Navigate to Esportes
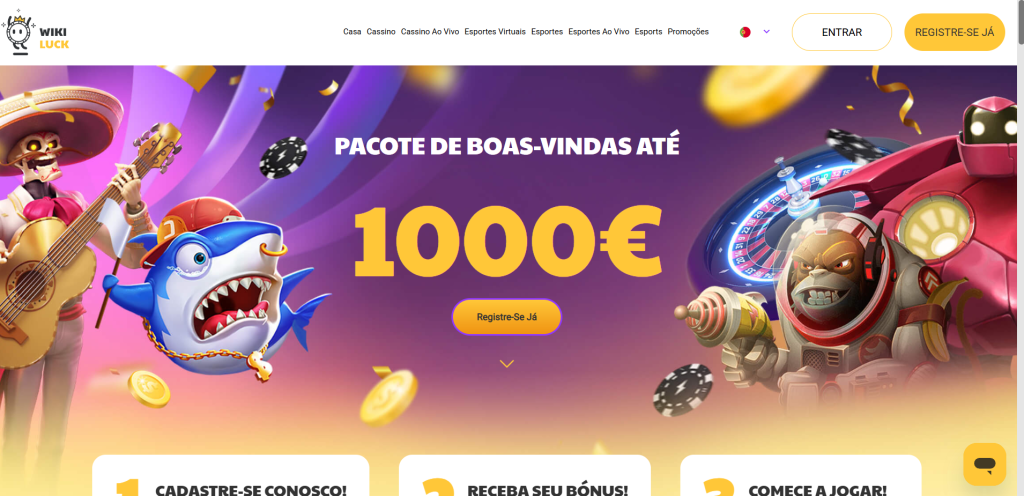This screenshot has height=496, width=1024. coord(547,31)
